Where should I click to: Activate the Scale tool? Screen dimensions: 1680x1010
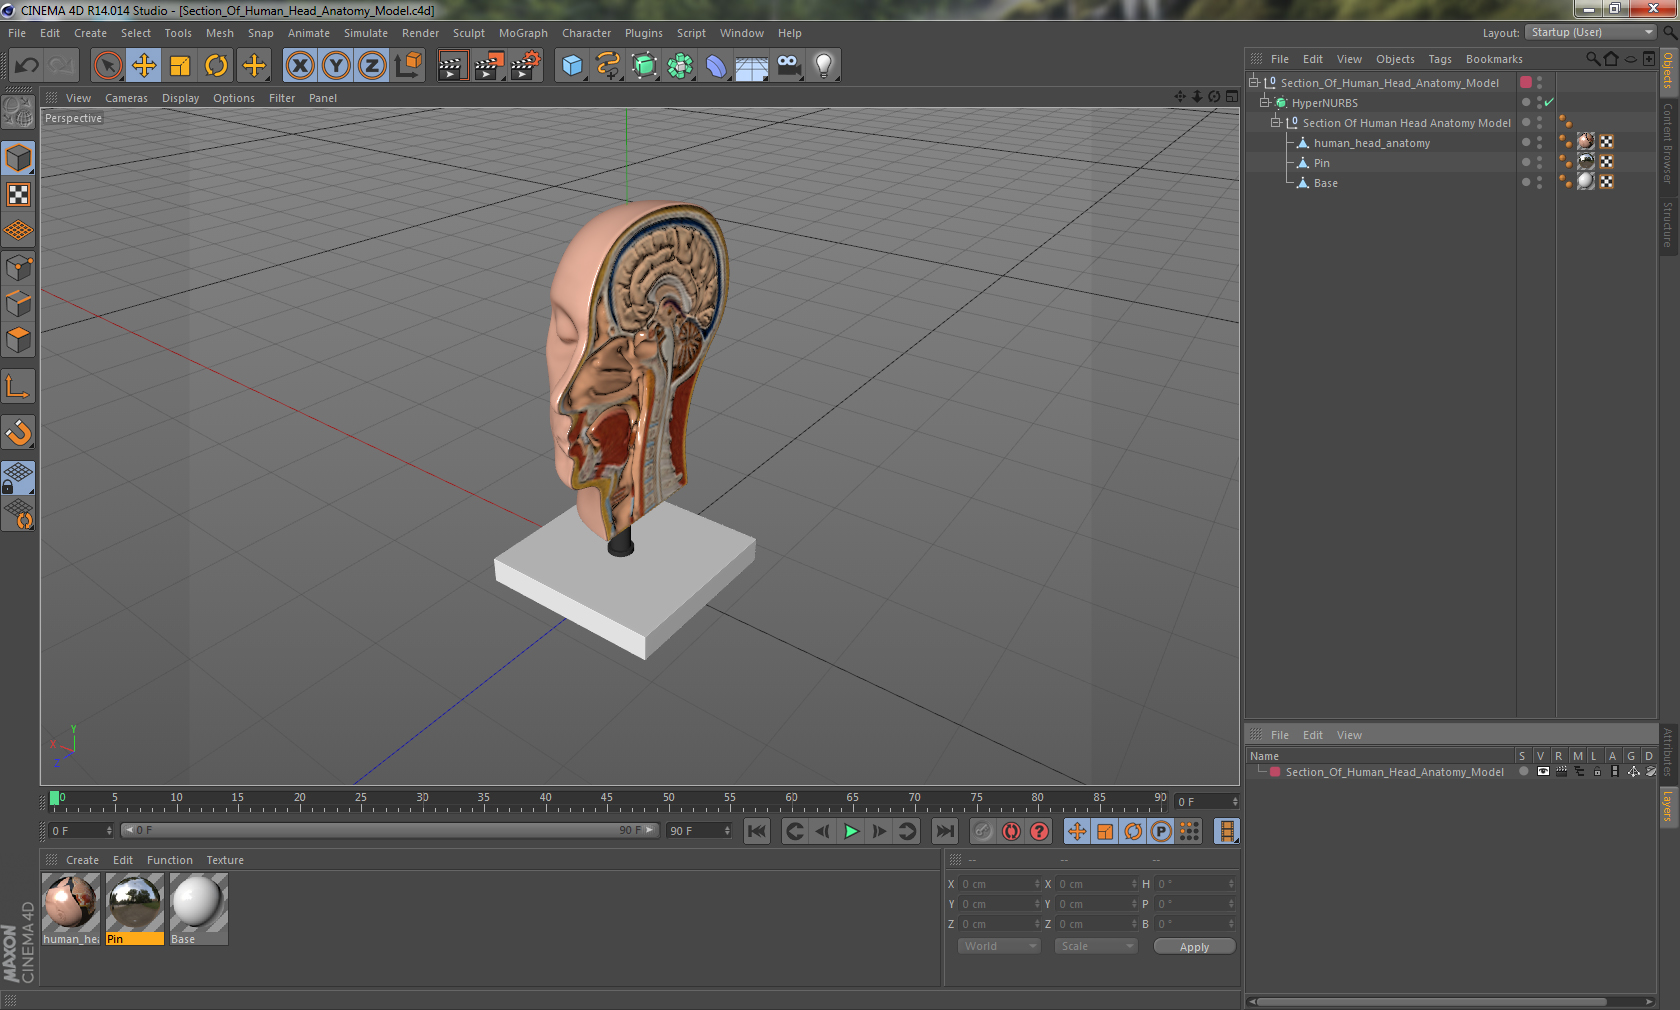(180, 66)
